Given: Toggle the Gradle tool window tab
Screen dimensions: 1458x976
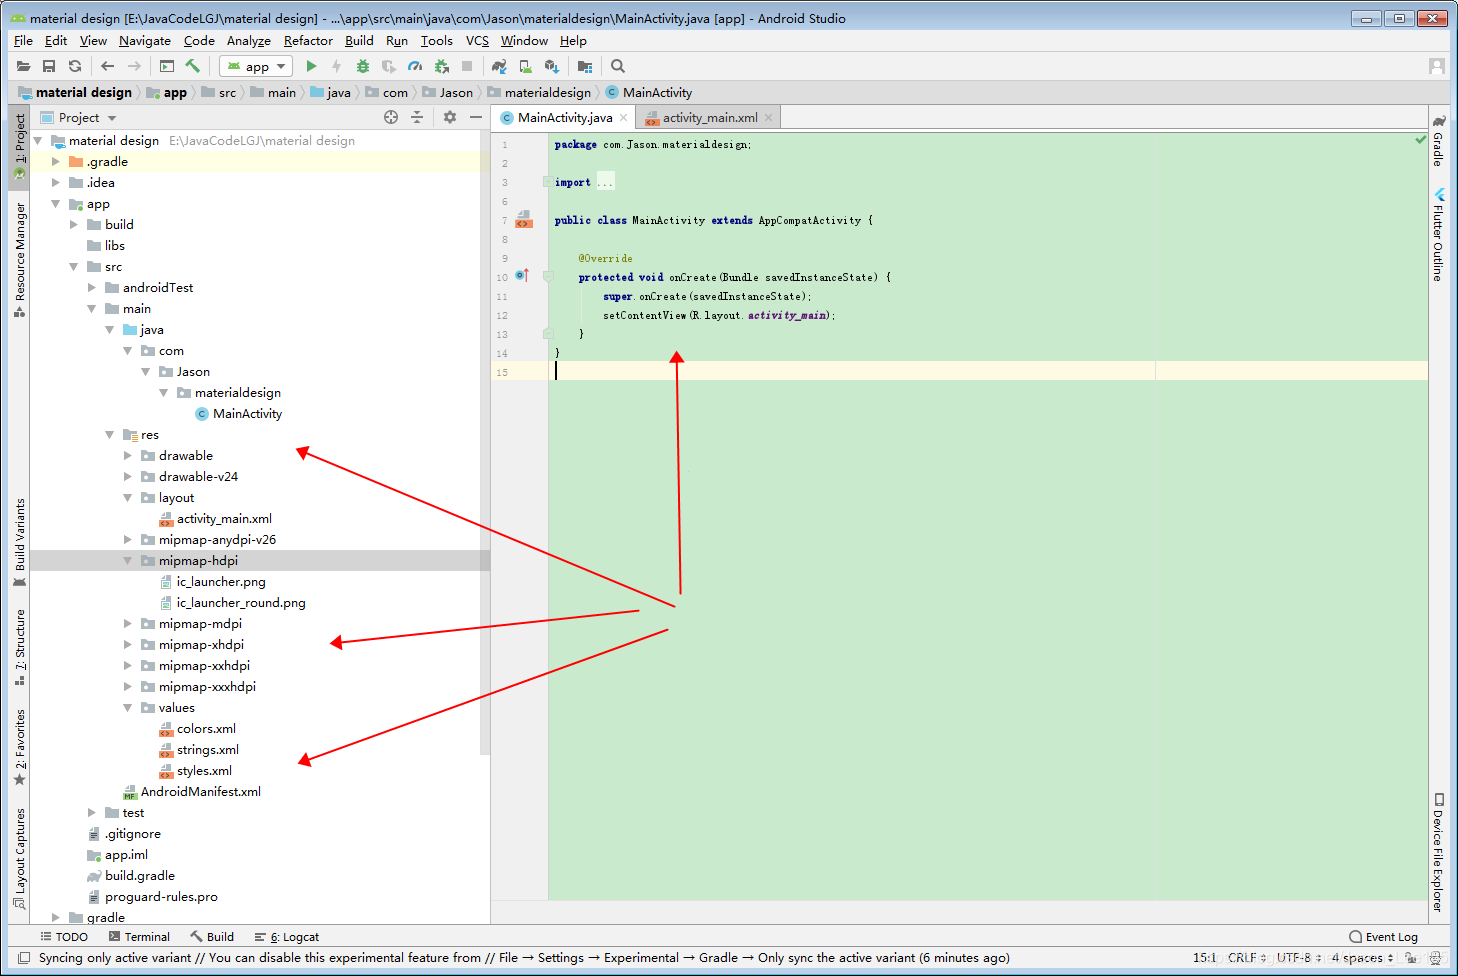Looking at the screenshot, I should point(1439,142).
